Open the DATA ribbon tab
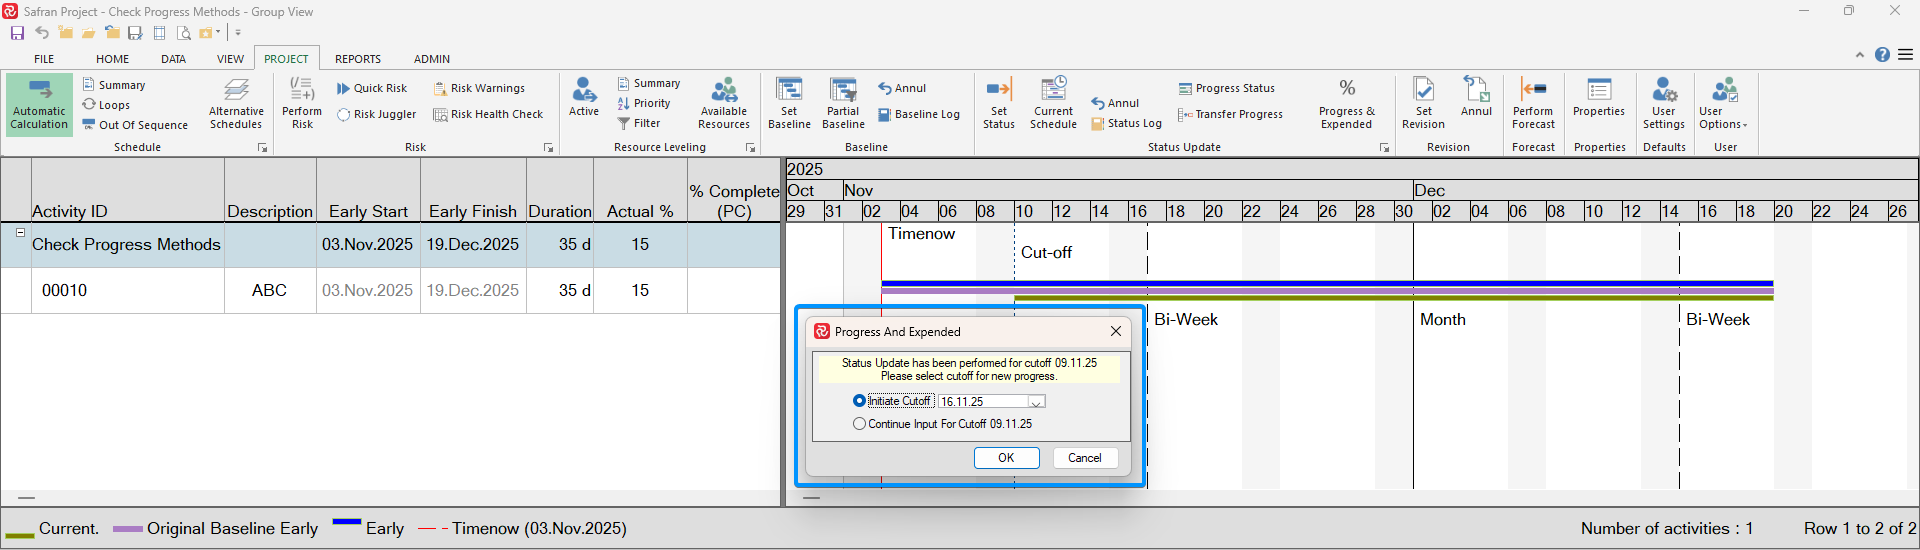Screen dimensions: 1920x550 173,59
